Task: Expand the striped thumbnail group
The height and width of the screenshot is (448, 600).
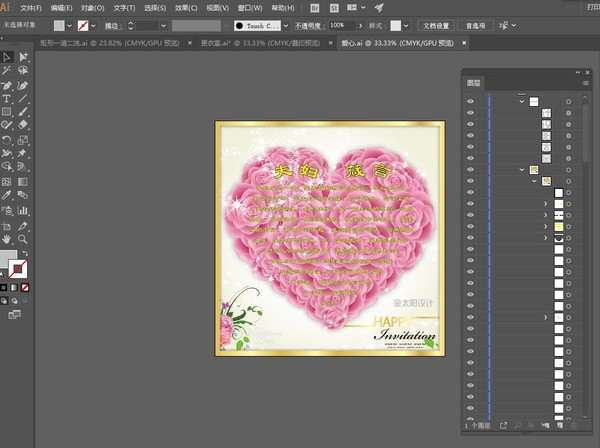Action: coord(546,215)
